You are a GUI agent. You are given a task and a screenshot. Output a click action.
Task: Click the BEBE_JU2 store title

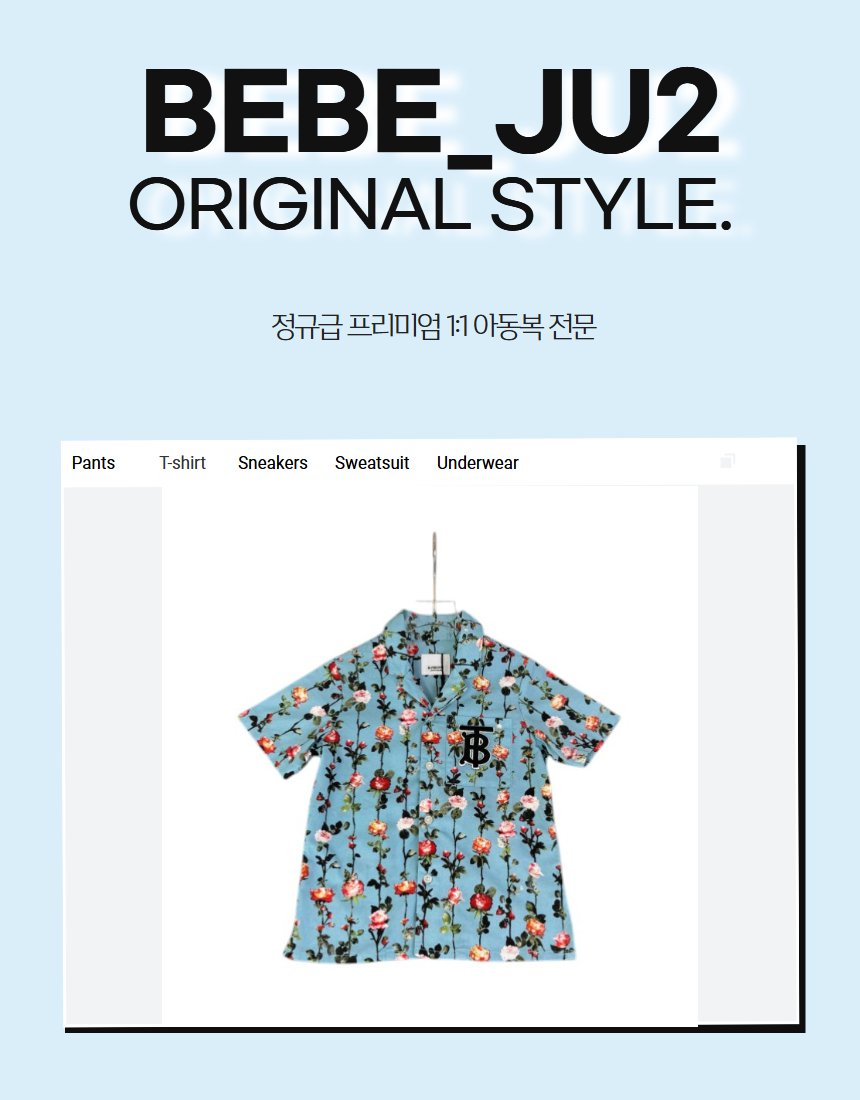[432, 112]
